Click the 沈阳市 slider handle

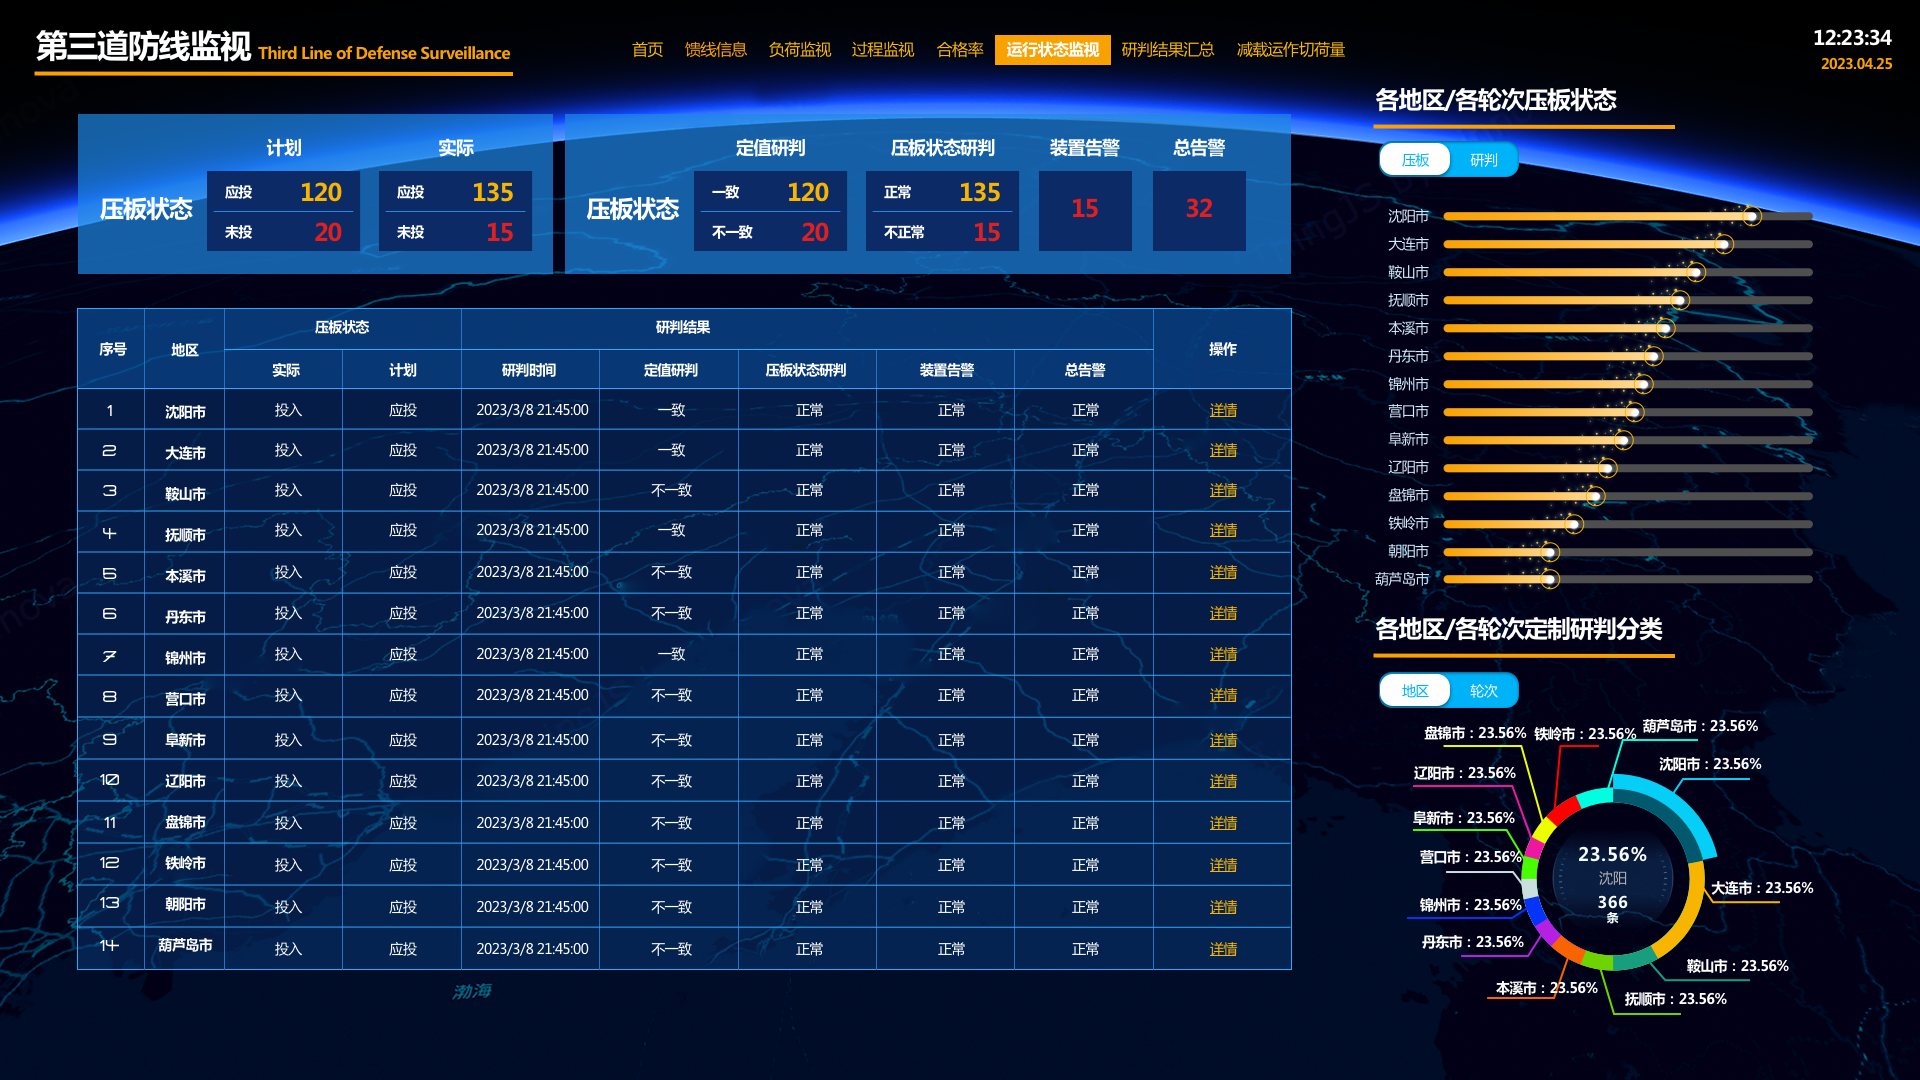tap(1751, 216)
